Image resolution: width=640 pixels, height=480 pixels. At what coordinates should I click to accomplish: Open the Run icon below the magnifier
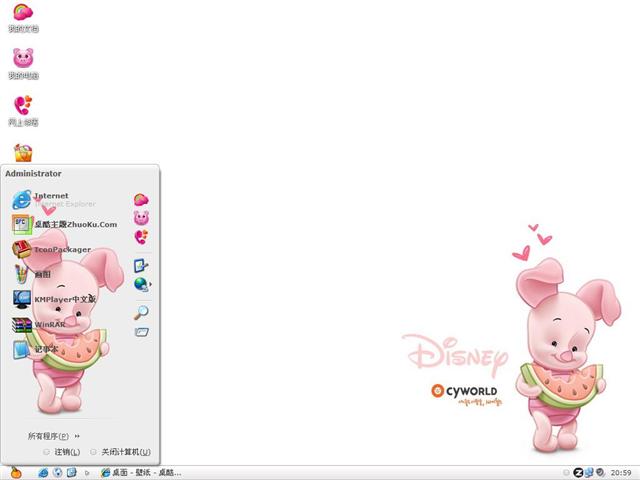[142, 332]
